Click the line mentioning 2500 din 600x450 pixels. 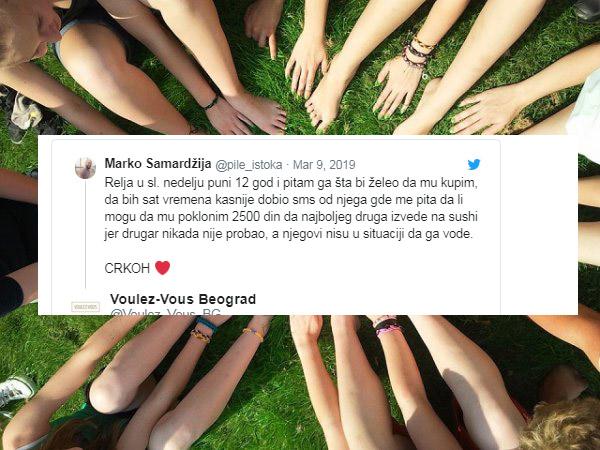point(291,217)
